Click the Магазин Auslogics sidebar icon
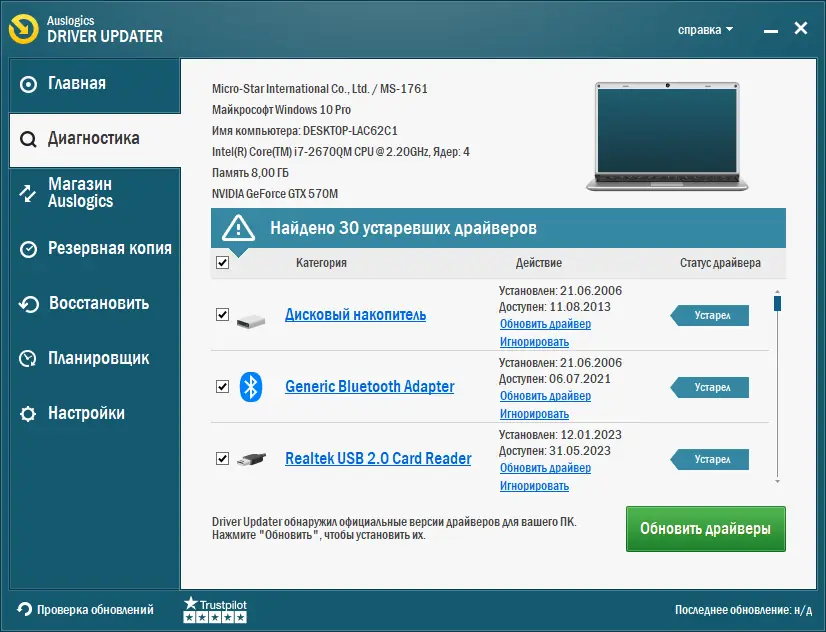 [x=27, y=192]
